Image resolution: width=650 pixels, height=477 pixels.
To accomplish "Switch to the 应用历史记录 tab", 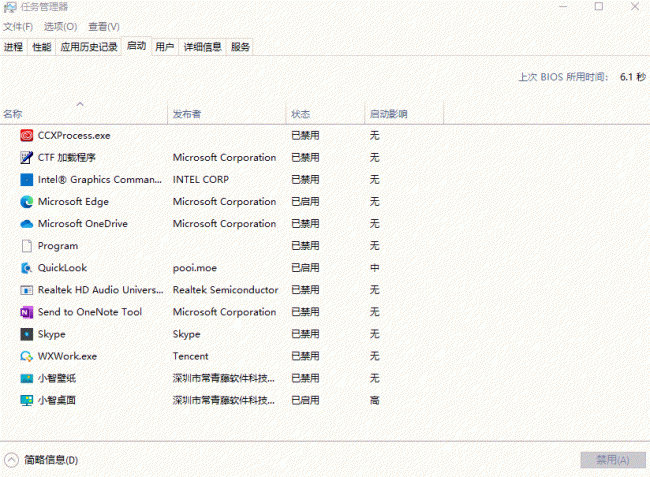I will pos(89,47).
